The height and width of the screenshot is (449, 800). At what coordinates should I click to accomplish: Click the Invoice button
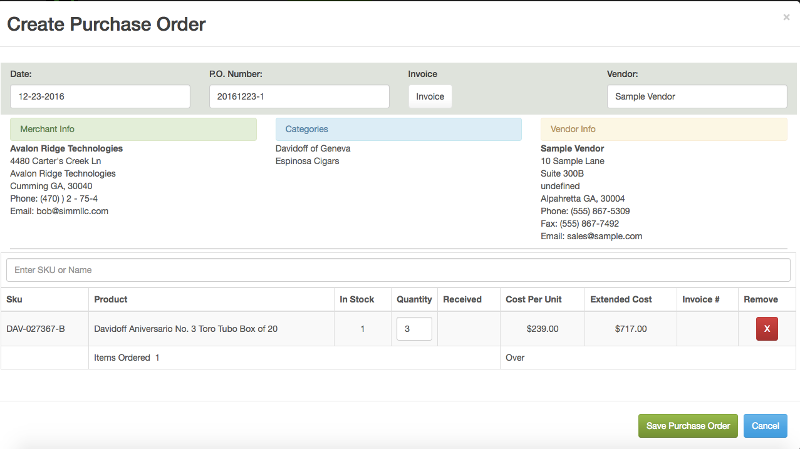(430, 96)
